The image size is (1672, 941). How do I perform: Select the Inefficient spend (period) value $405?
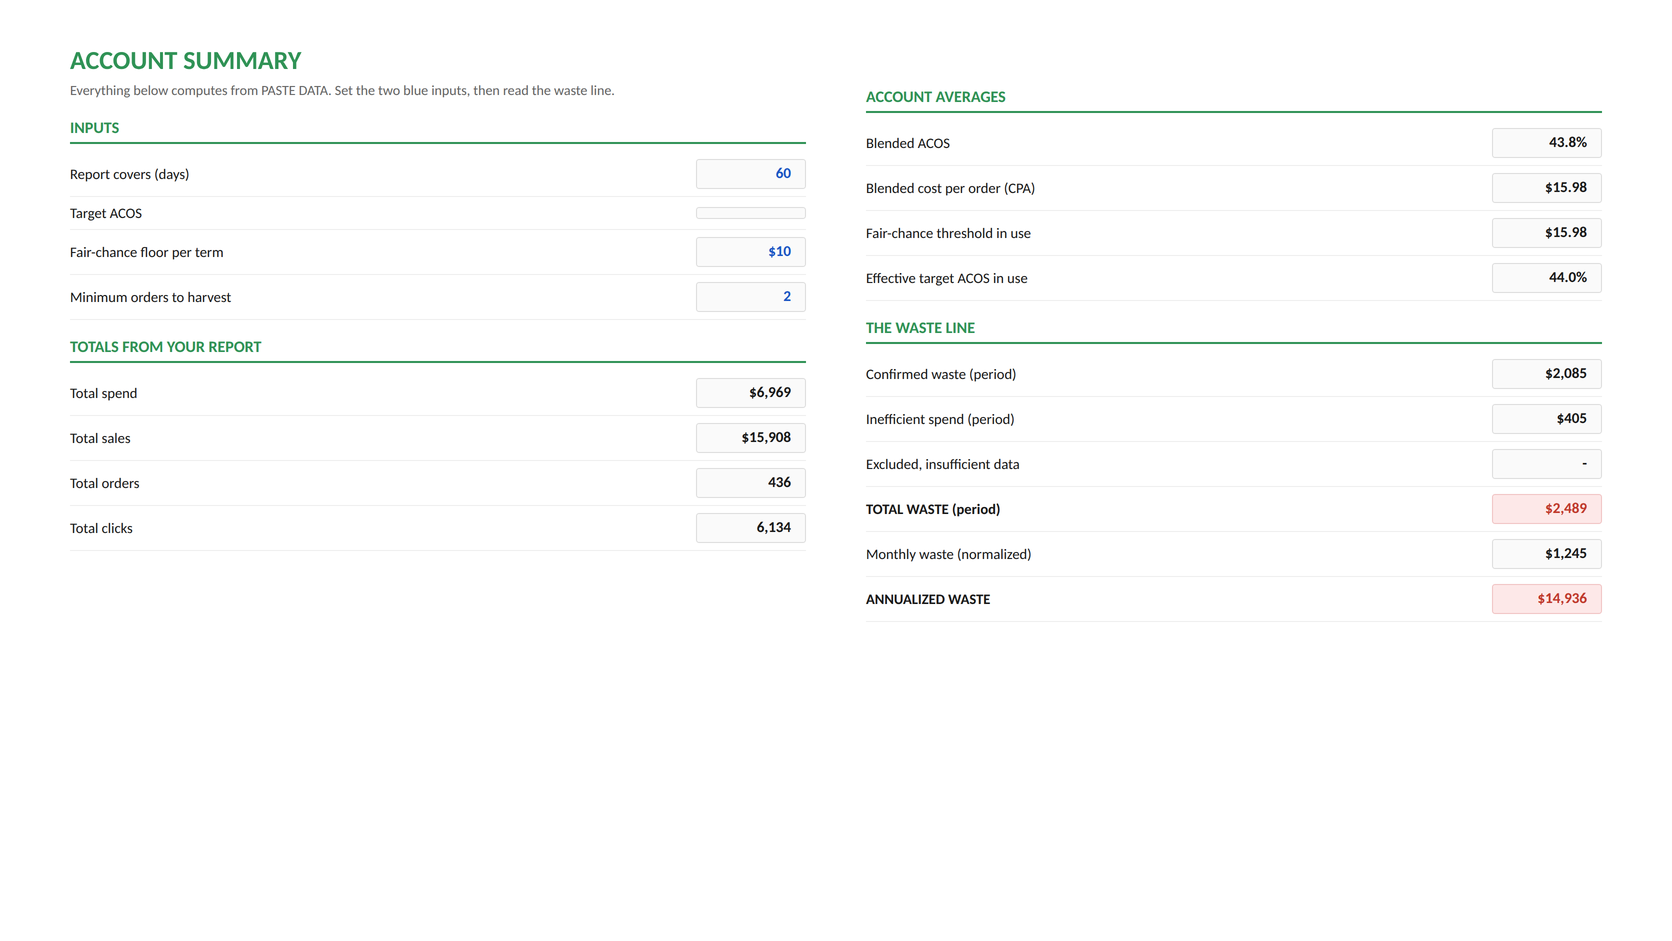coord(1546,419)
